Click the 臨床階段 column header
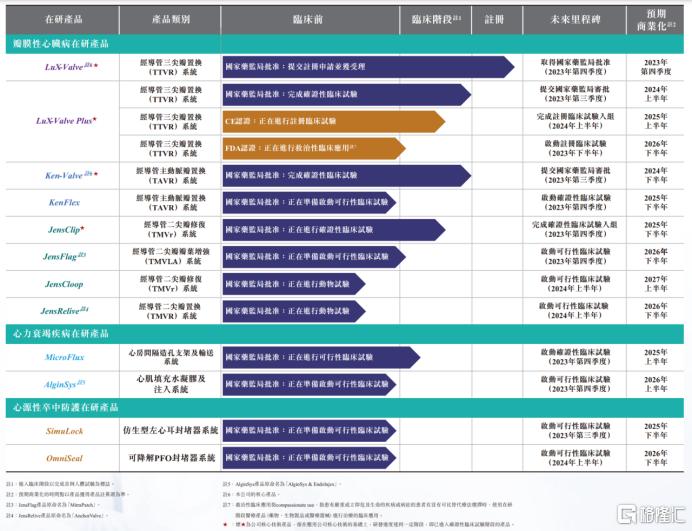 436,19
